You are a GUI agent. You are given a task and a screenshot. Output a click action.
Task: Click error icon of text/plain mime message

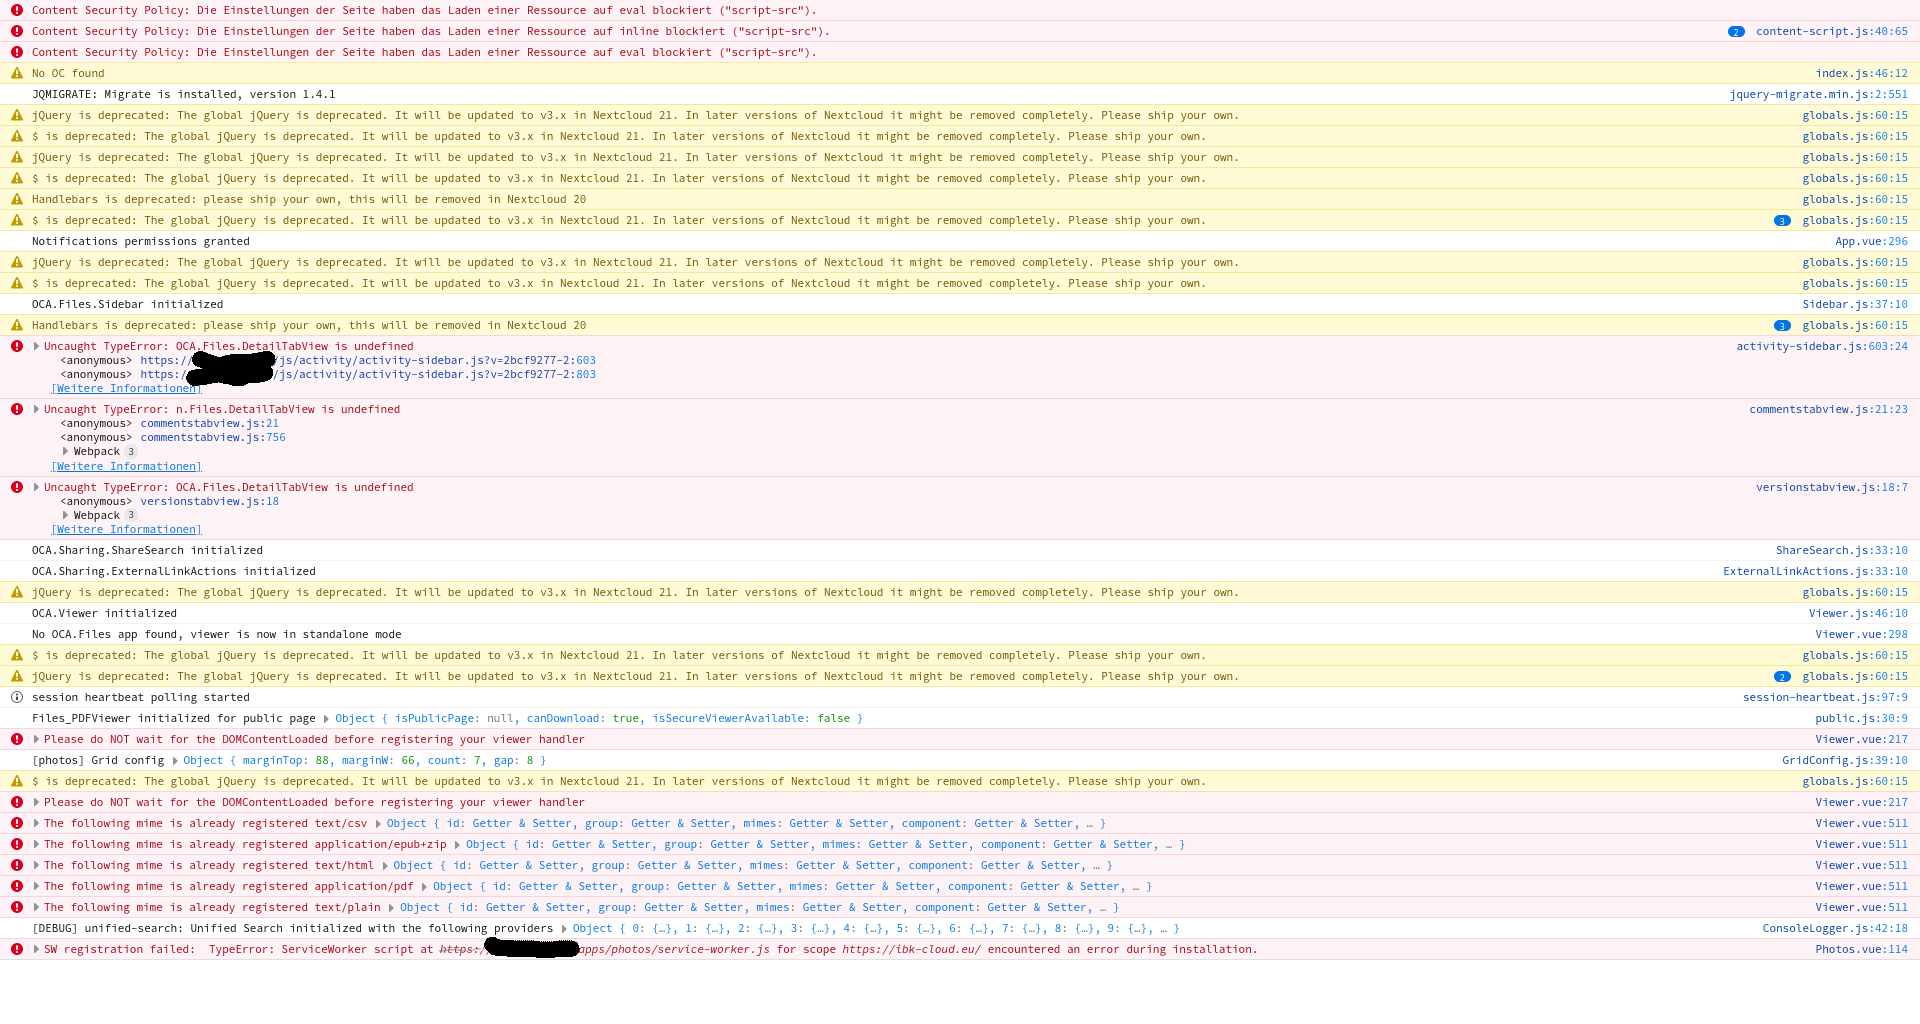[x=17, y=907]
